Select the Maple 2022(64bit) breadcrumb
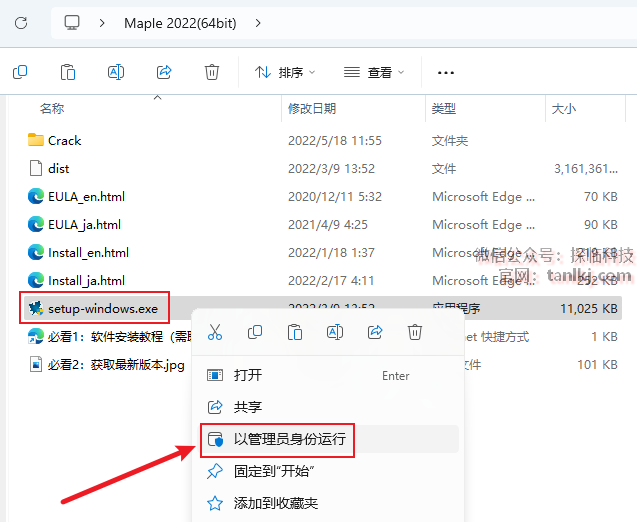The image size is (637, 522). coord(180,23)
